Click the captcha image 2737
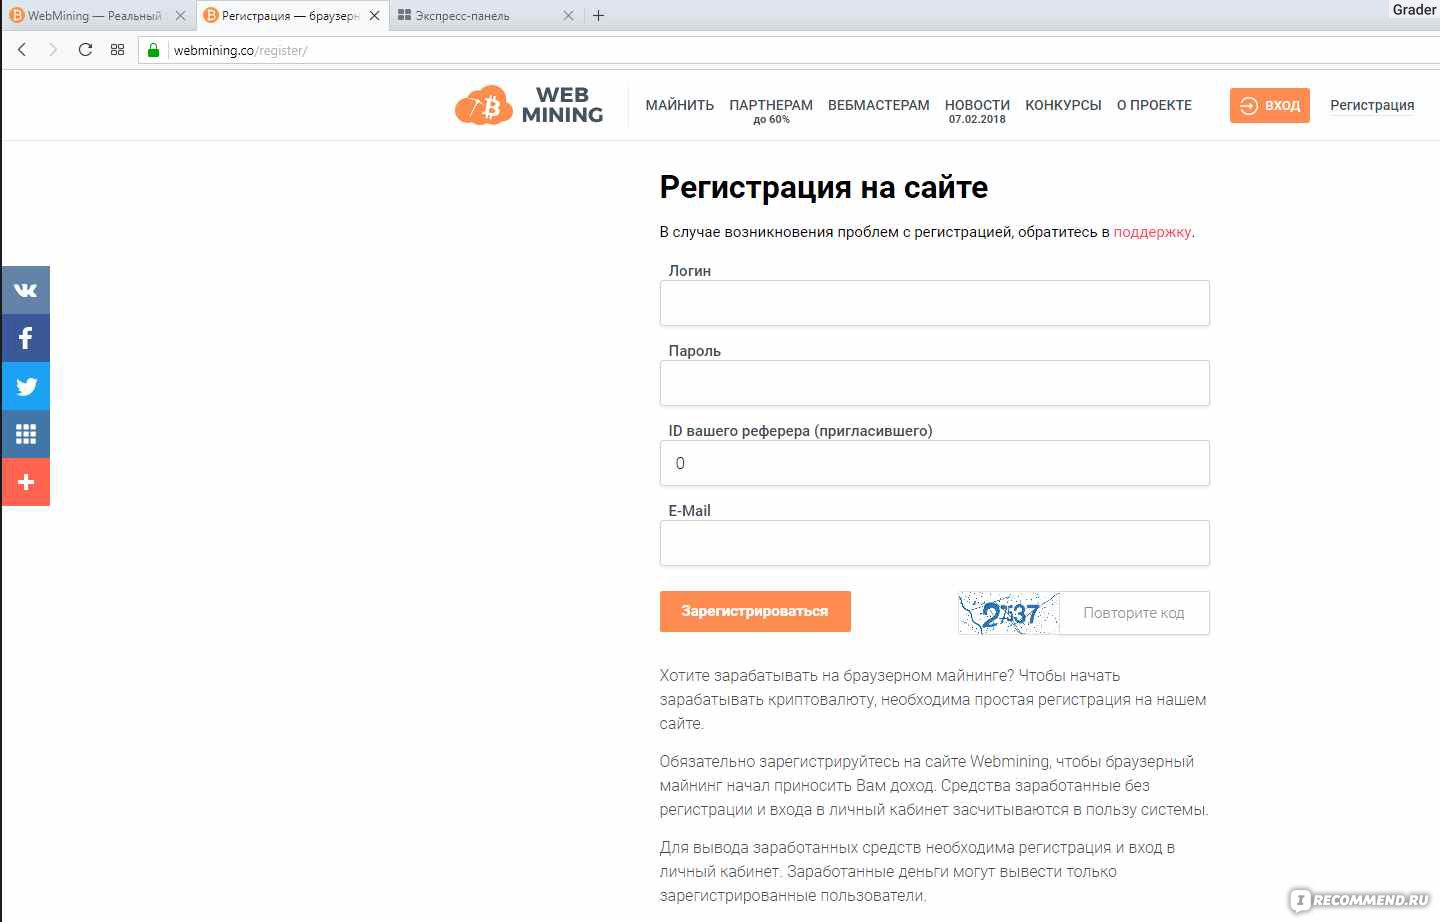 [1008, 613]
